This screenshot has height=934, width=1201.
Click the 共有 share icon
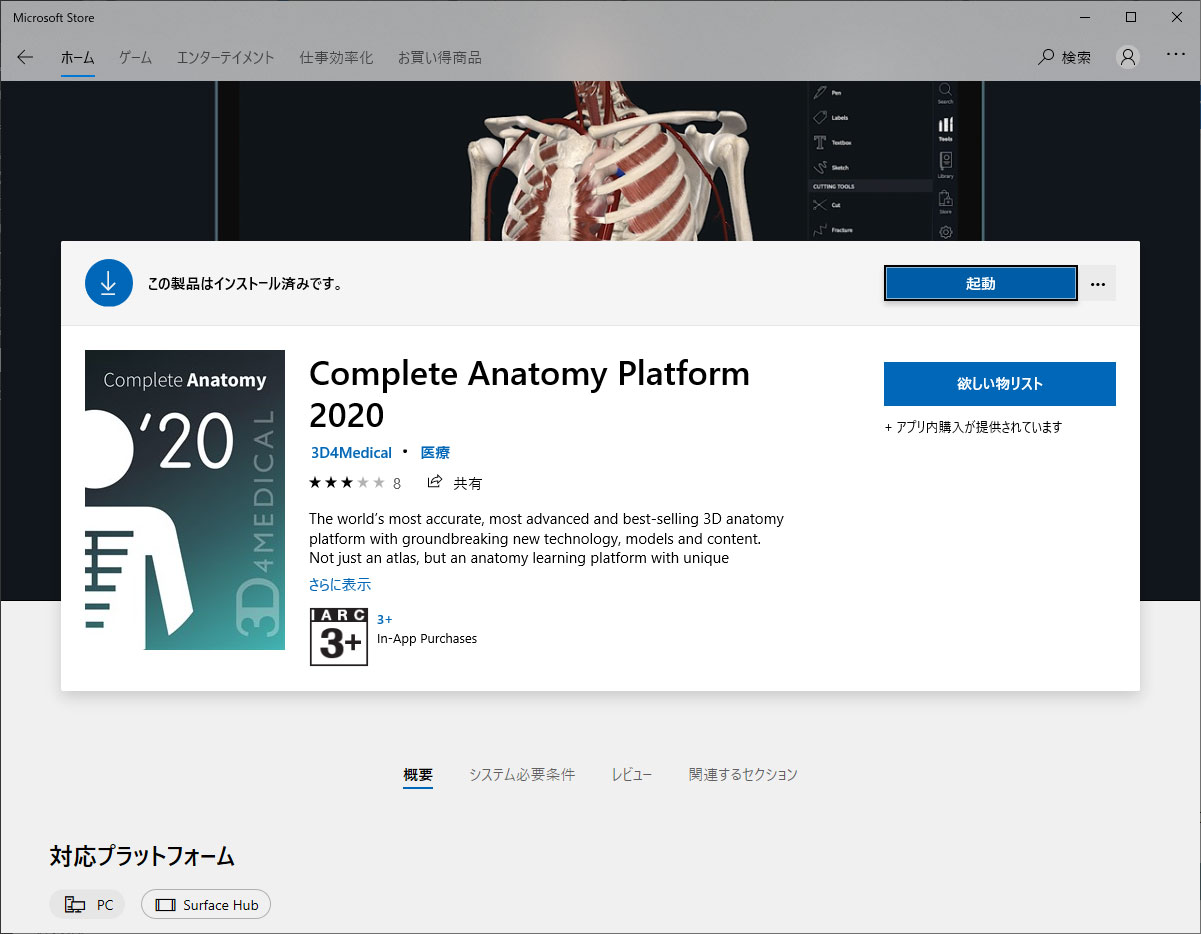455,483
